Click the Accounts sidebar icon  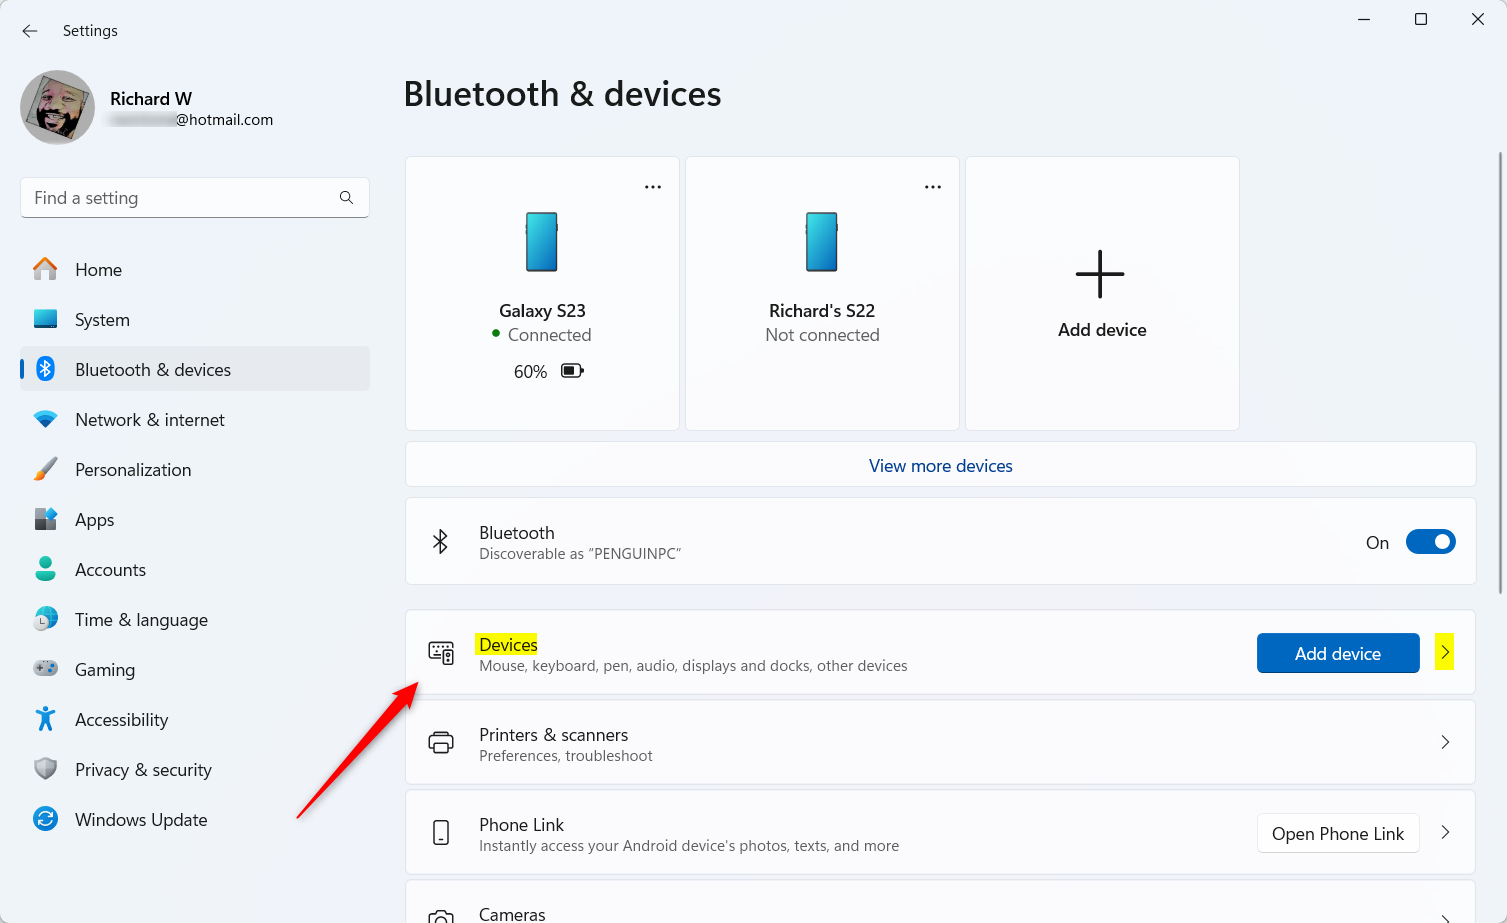click(46, 569)
